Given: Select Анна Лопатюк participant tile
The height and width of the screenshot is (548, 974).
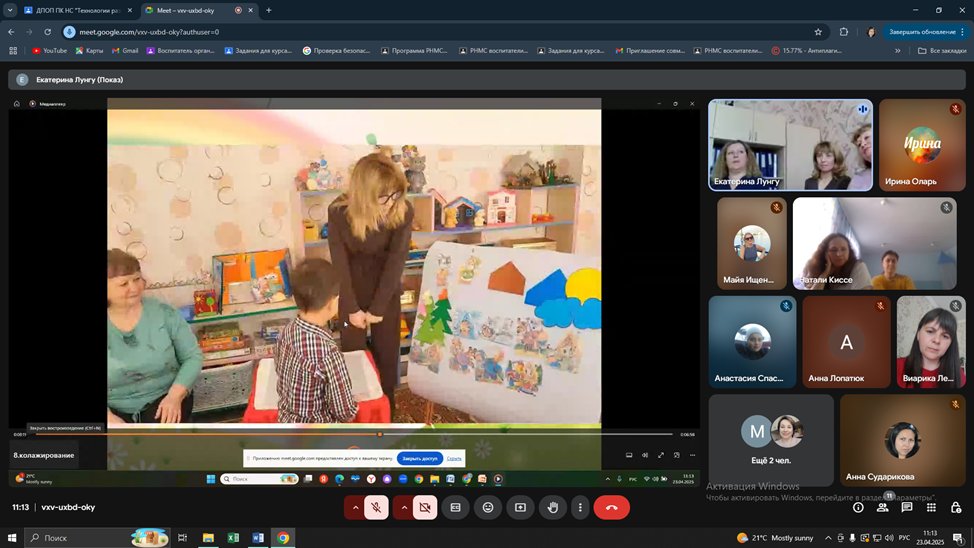Looking at the screenshot, I should (x=846, y=342).
